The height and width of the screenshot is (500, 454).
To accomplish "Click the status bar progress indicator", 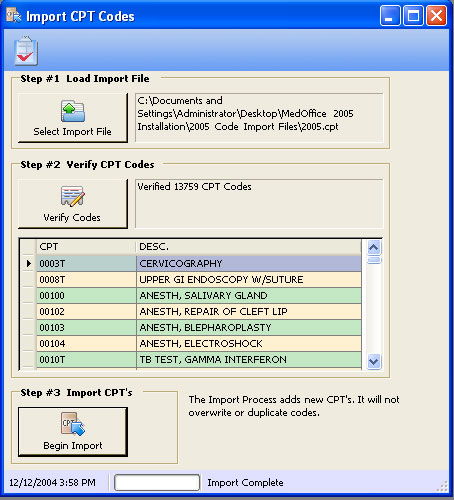I will click(x=157, y=483).
